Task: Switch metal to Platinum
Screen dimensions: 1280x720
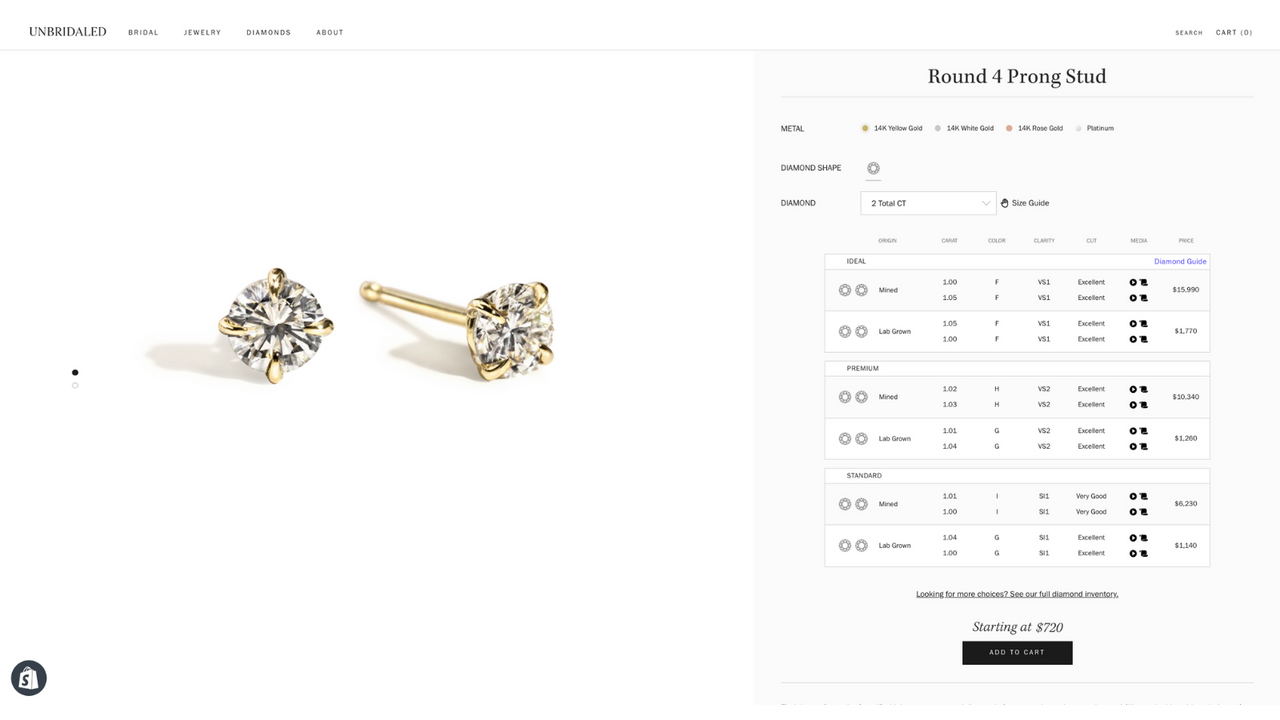Action: (x=1077, y=128)
